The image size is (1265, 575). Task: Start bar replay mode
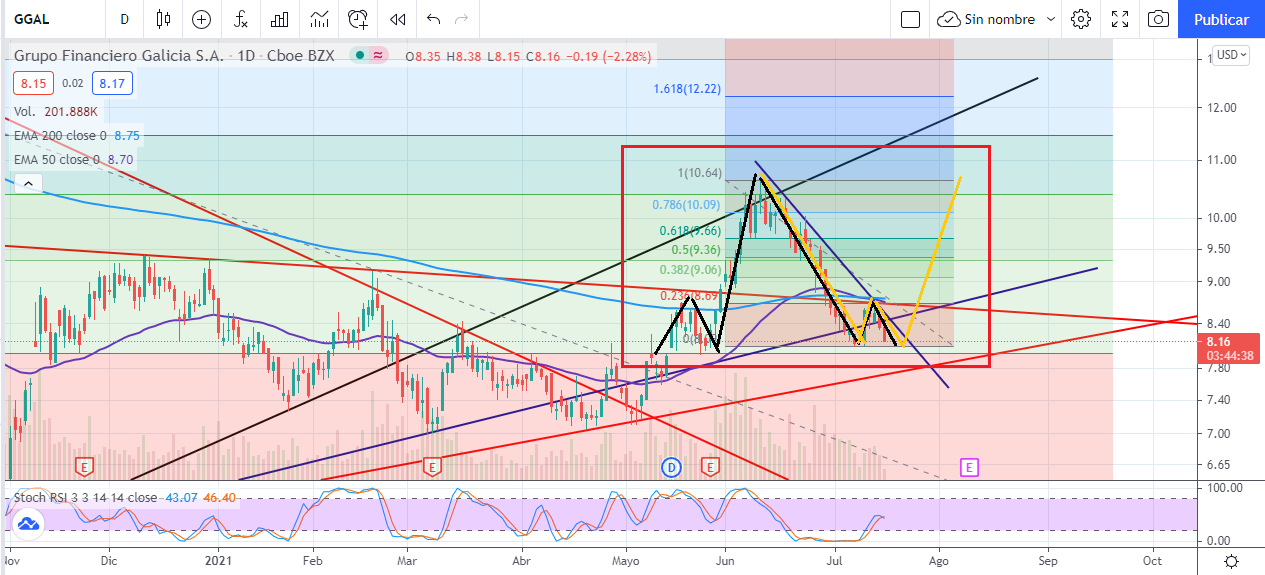(x=397, y=19)
